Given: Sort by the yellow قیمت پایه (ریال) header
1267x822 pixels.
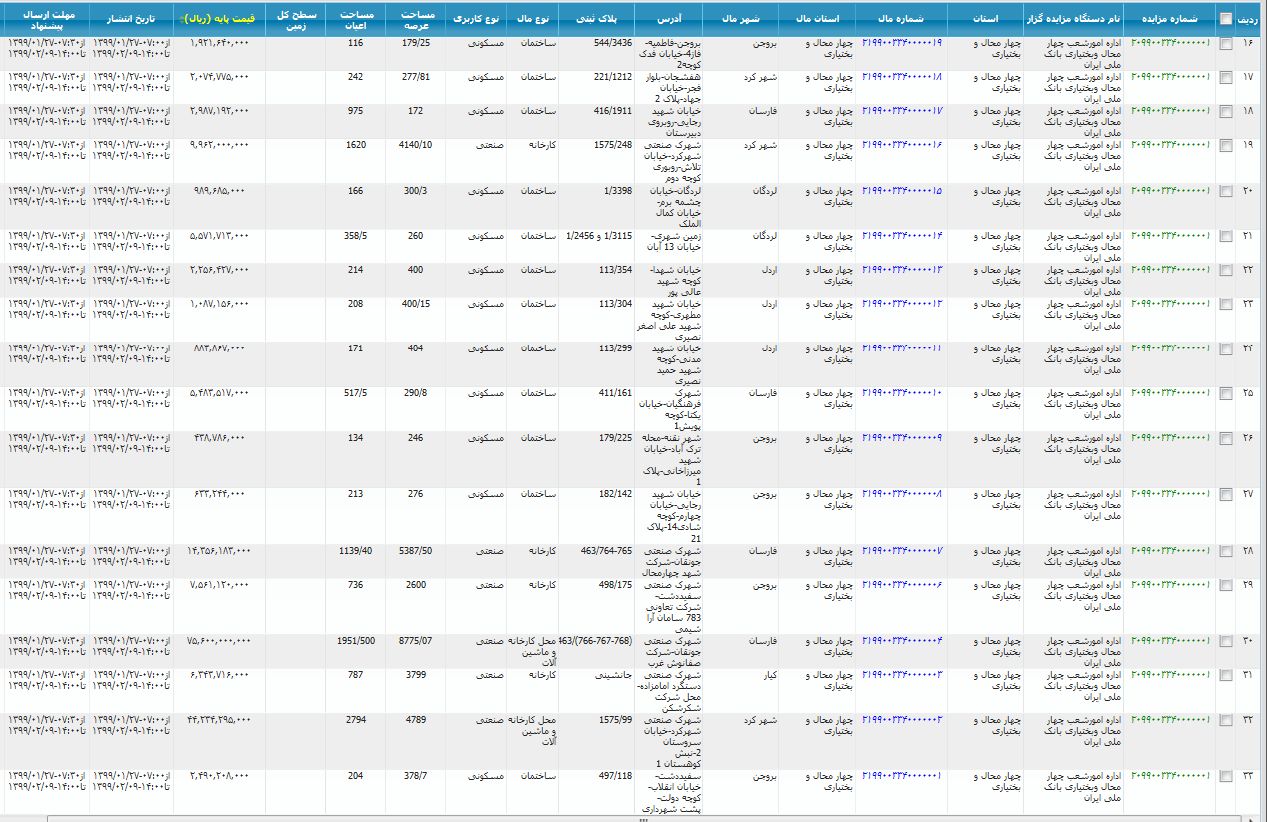Looking at the screenshot, I should (x=221, y=19).
